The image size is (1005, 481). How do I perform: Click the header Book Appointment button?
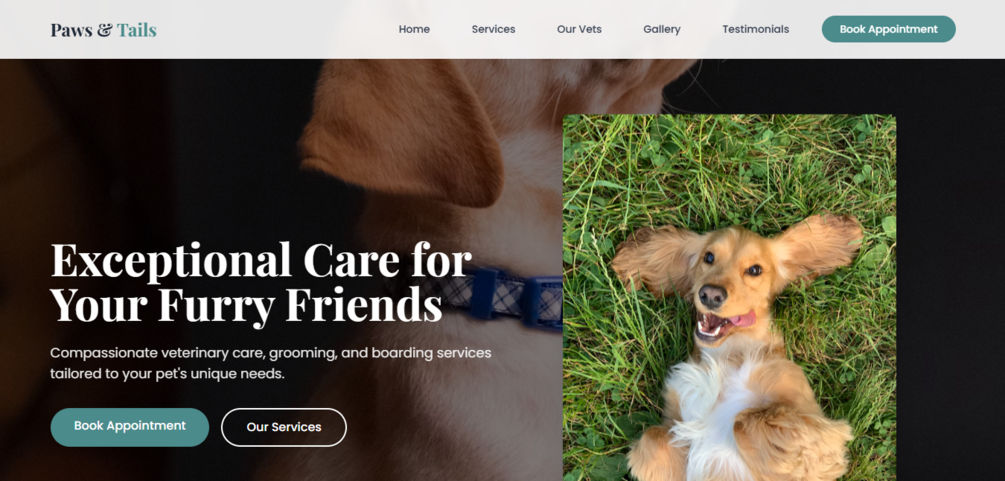(888, 30)
